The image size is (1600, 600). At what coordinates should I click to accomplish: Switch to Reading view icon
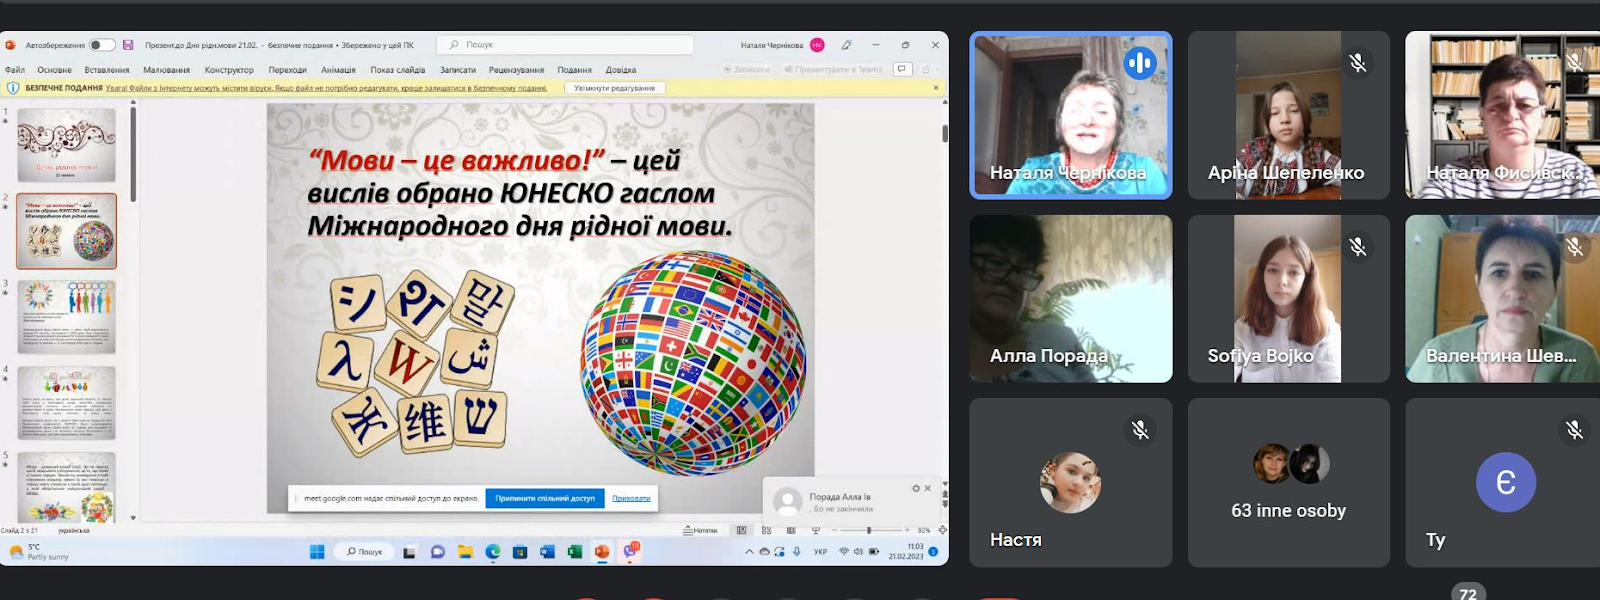(x=791, y=530)
